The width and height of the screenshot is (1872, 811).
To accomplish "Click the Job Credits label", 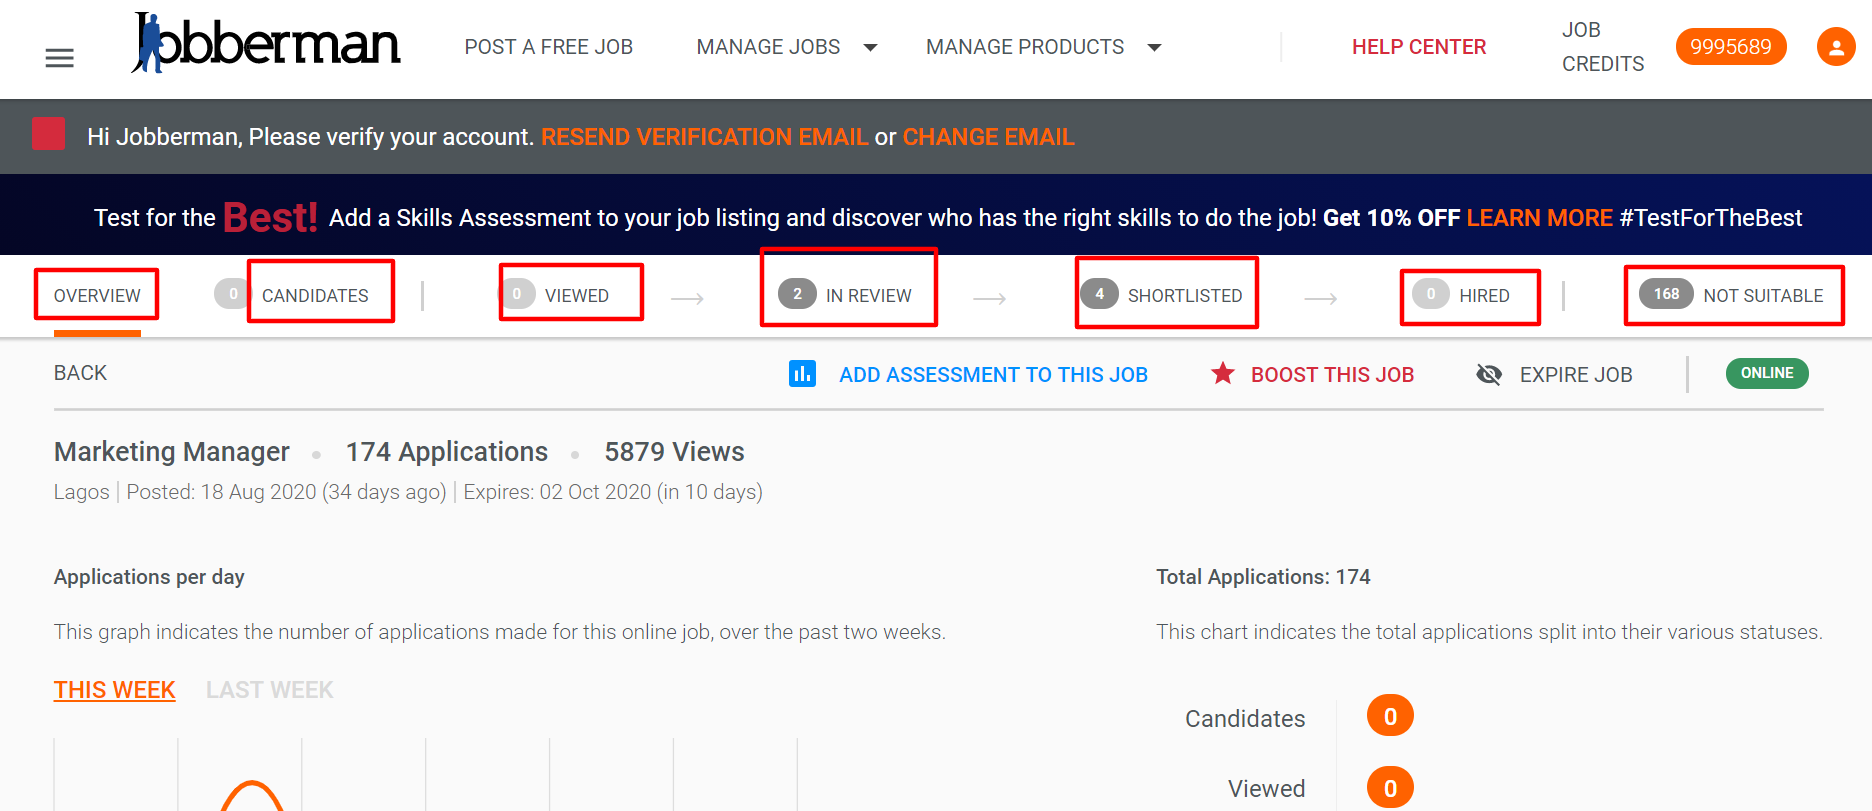I will click(1603, 47).
